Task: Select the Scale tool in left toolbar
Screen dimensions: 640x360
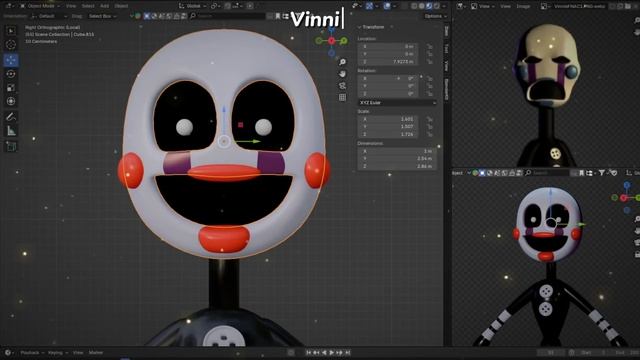Action: pos(11,87)
